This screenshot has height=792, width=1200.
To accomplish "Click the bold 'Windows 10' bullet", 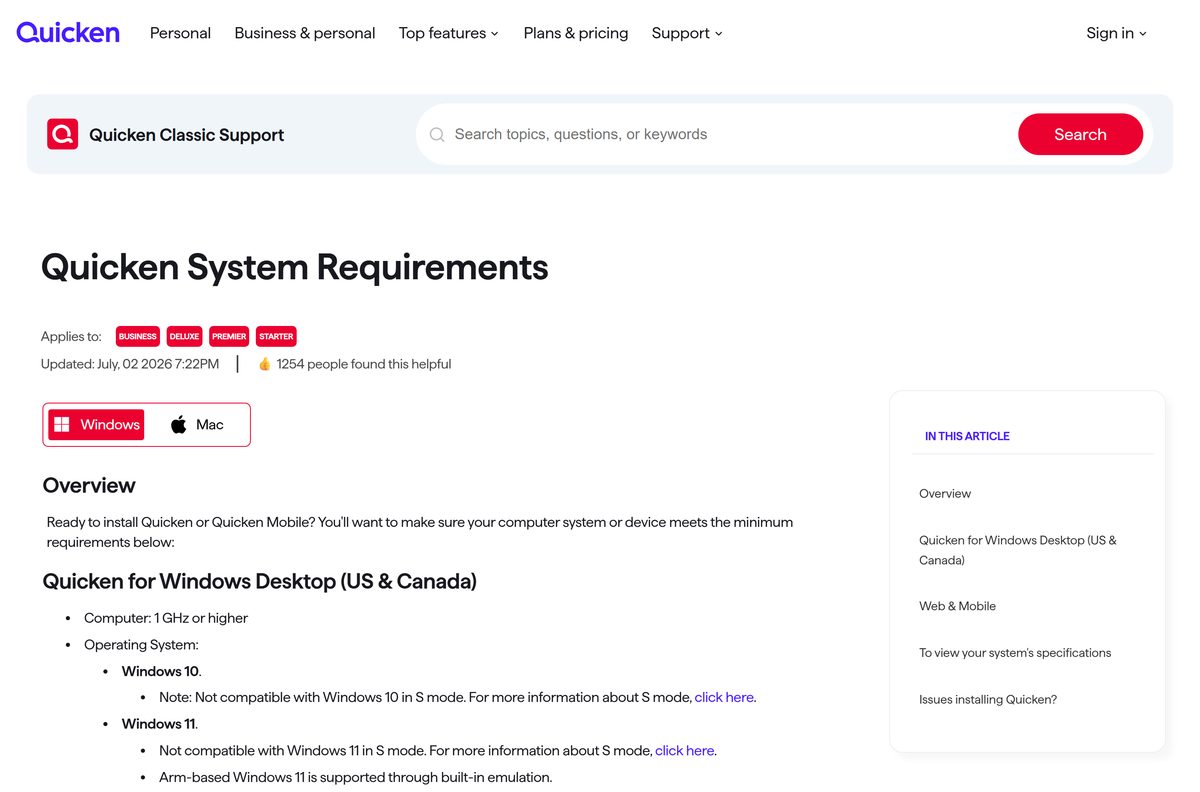I will 160,671.
